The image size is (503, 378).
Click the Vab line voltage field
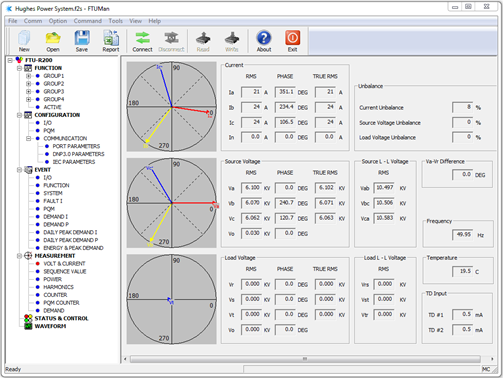(384, 188)
